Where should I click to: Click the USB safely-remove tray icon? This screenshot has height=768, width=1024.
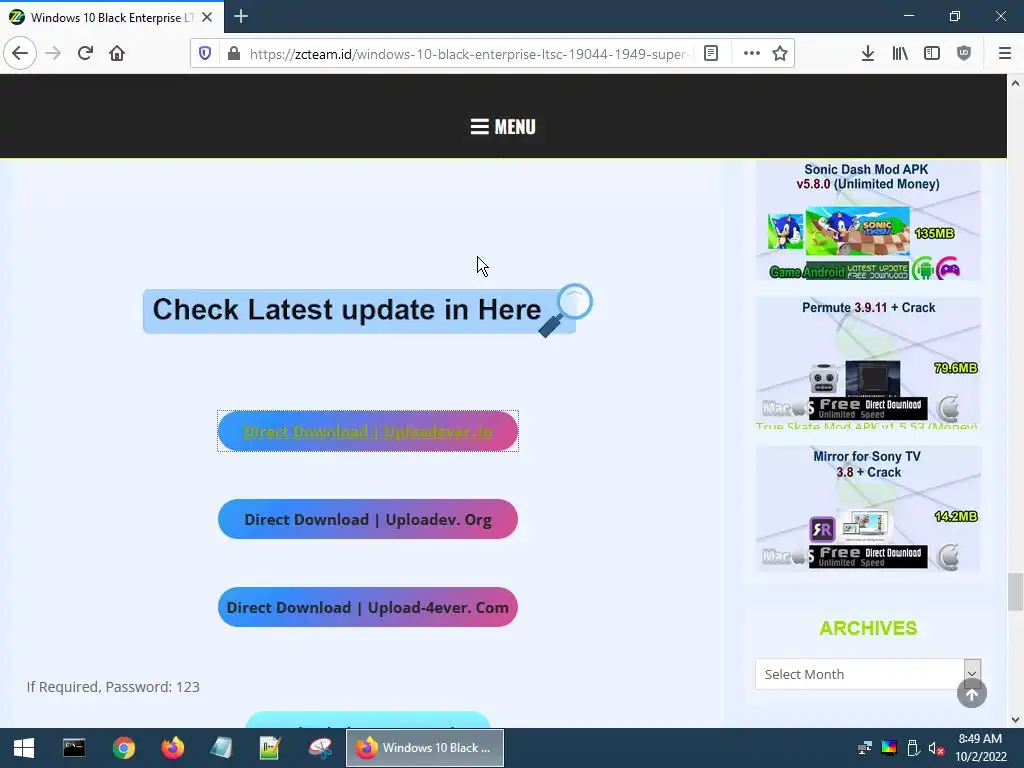tap(913, 748)
